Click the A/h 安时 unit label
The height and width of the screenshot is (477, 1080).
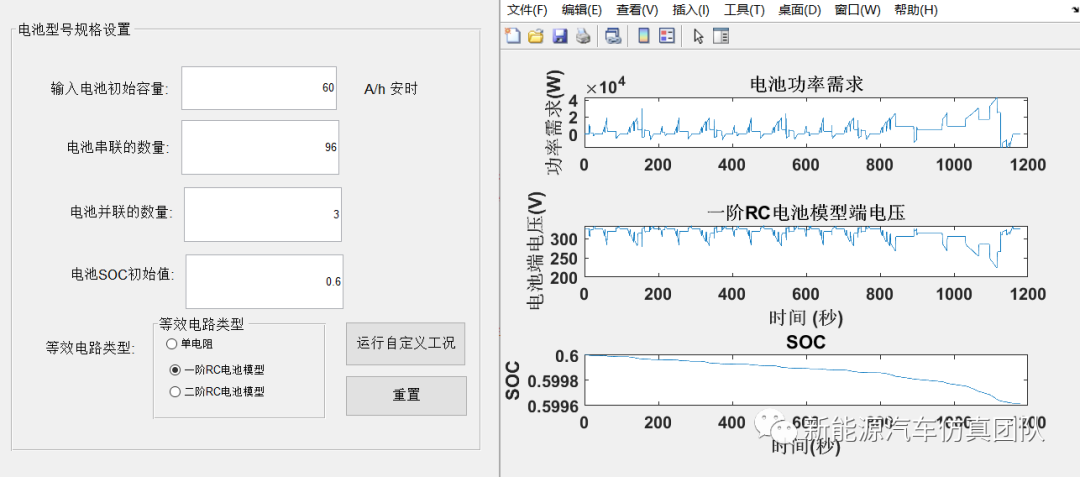(x=391, y=89)
